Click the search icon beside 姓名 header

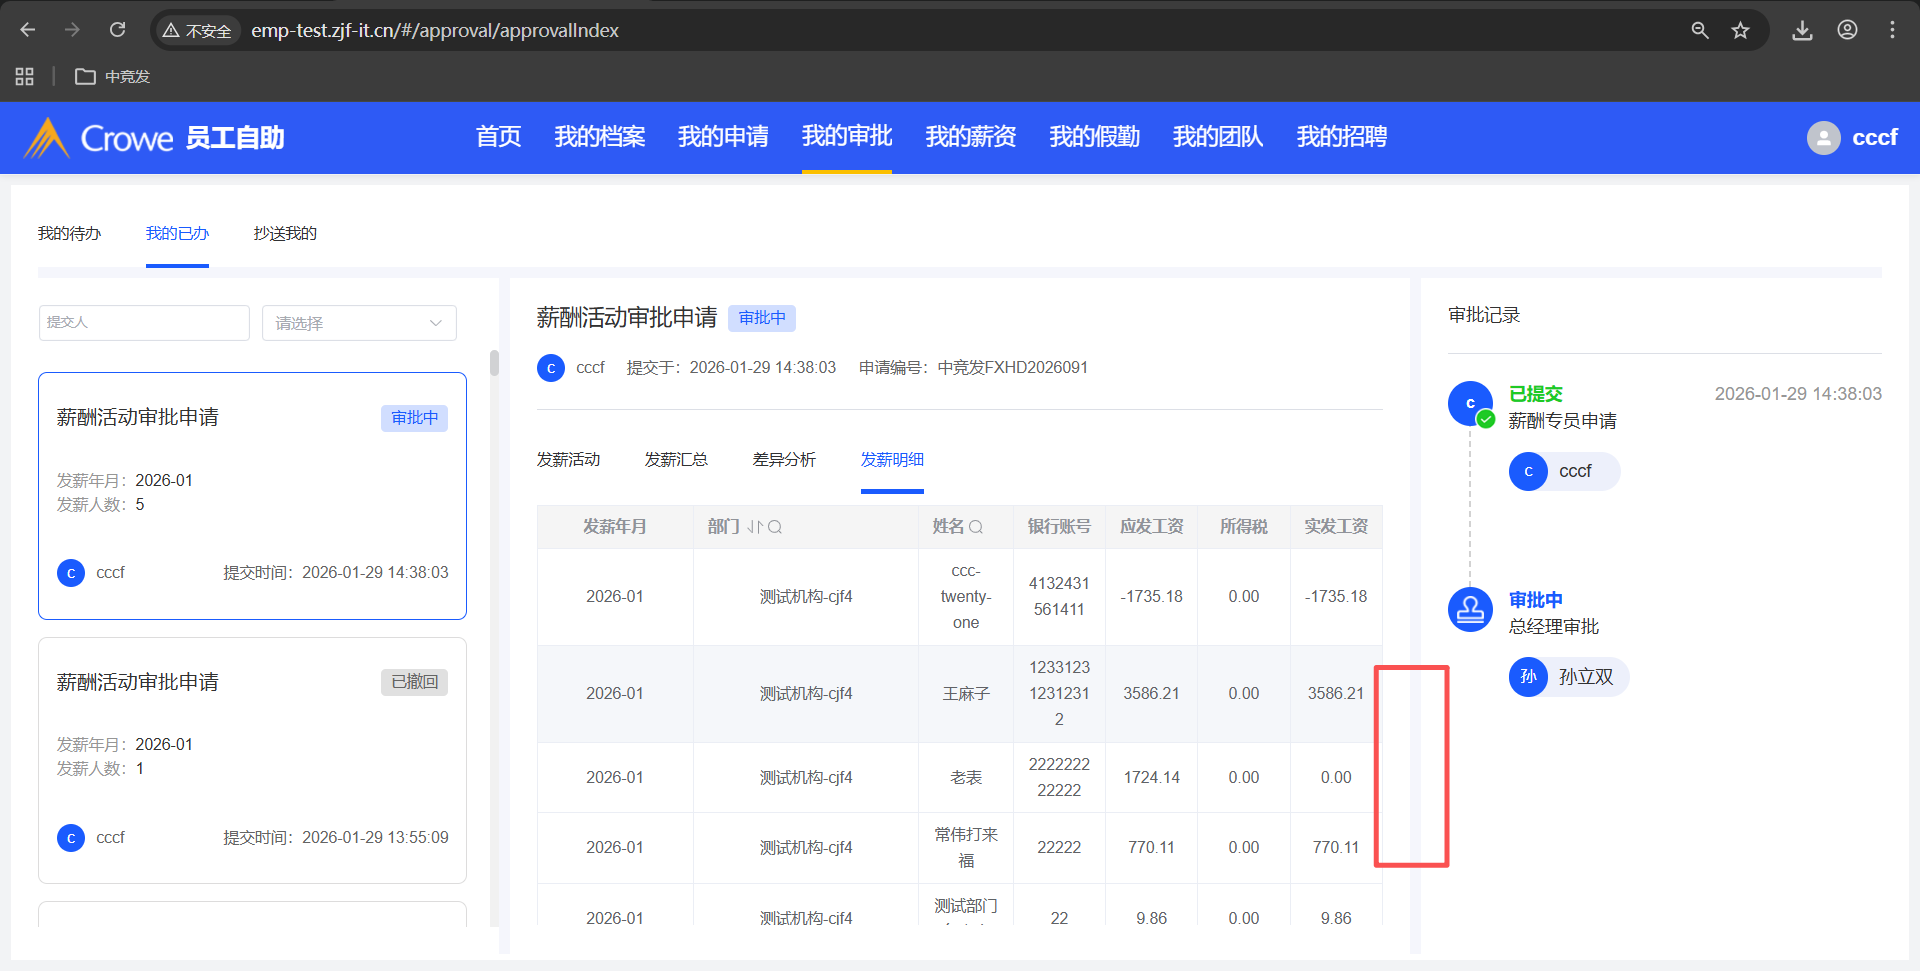point(976,527)
